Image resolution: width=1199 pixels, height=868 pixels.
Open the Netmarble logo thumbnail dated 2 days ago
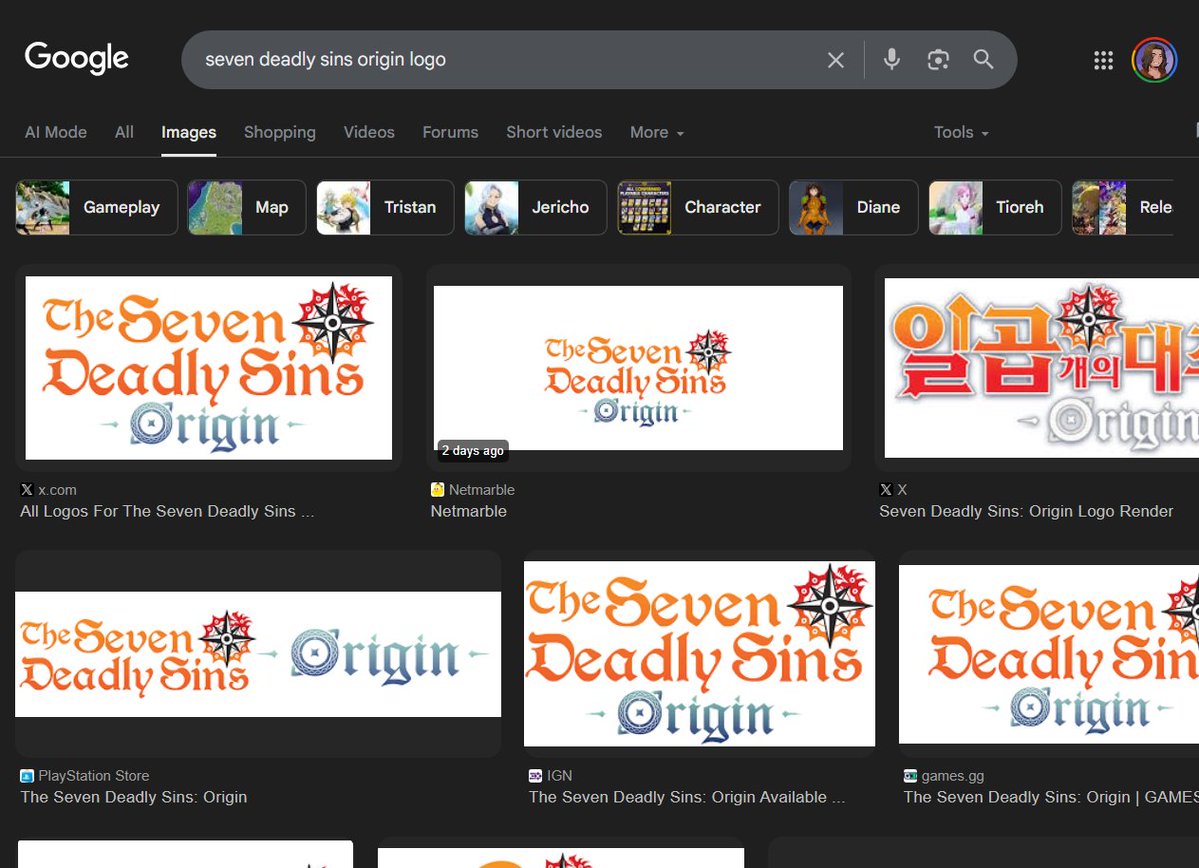coord(638,368)
